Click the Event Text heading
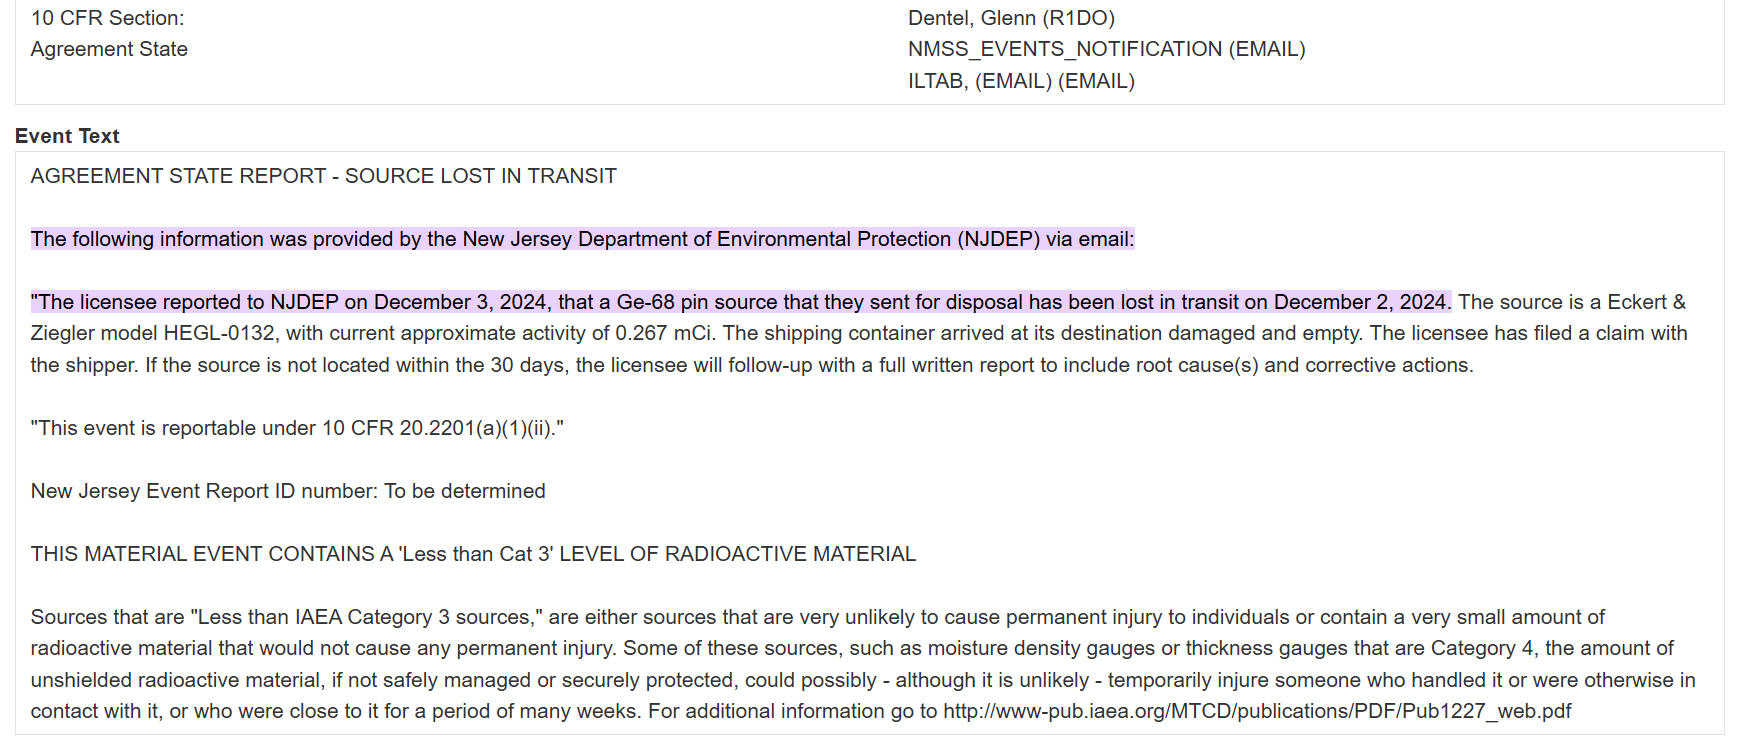 click(x=67, y=136)
